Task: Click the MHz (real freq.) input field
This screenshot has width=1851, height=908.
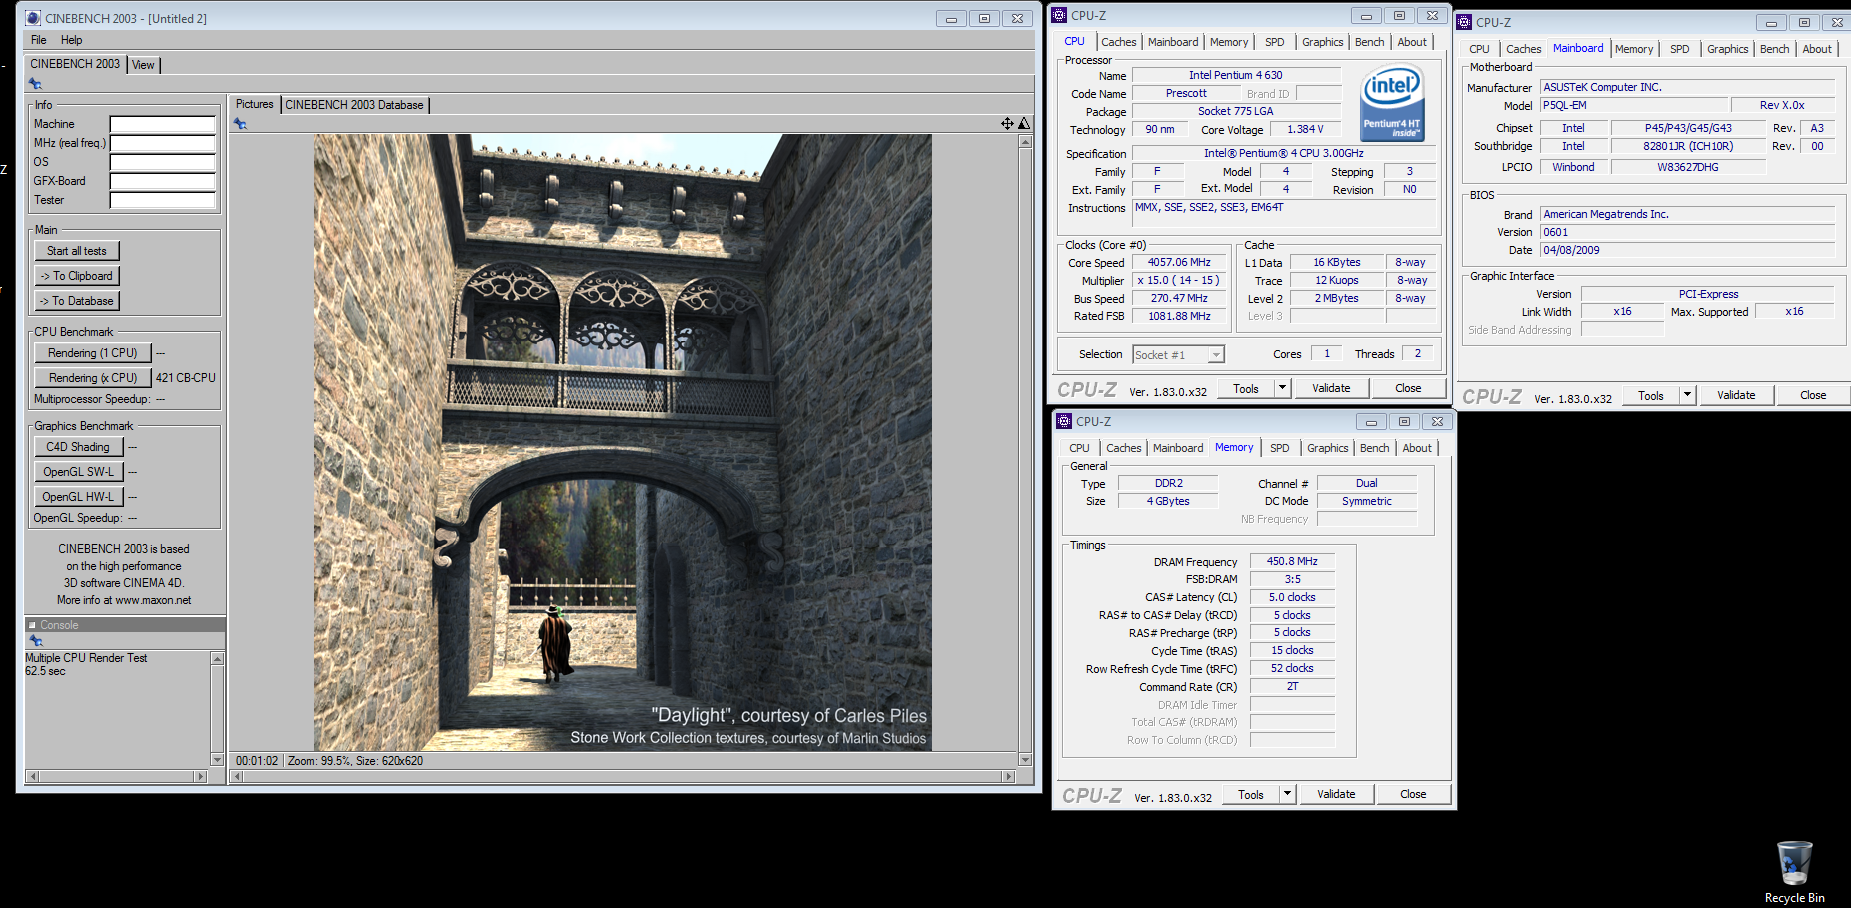Action: click(163, 143)
